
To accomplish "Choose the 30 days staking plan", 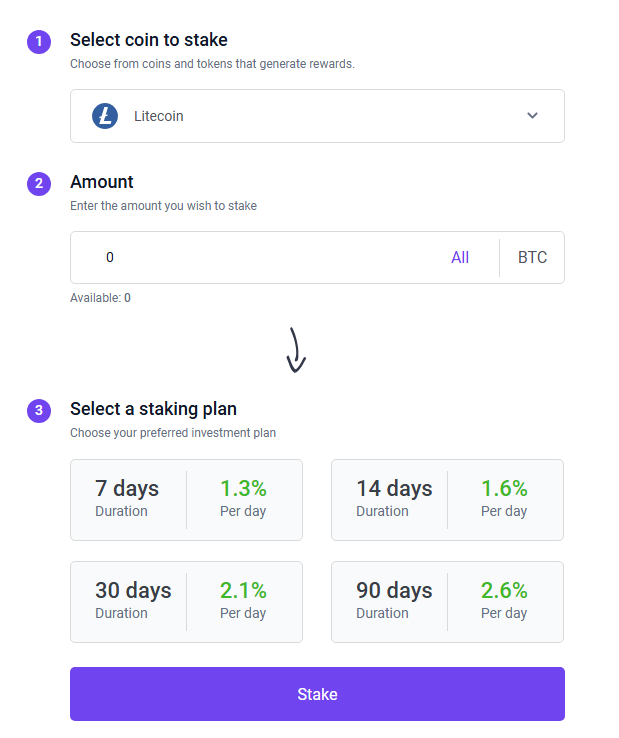I will point(186,602).
